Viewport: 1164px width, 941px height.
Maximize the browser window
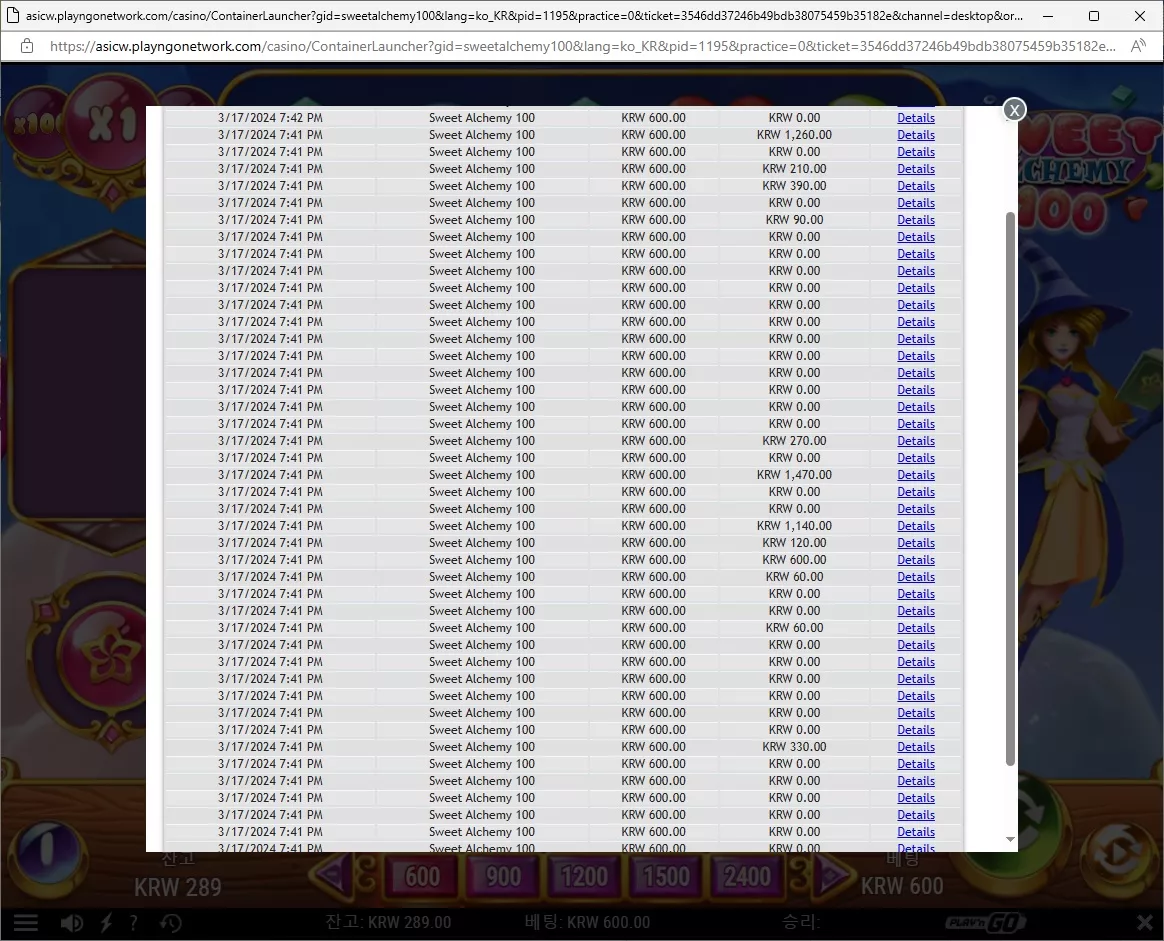point(1093,16)
